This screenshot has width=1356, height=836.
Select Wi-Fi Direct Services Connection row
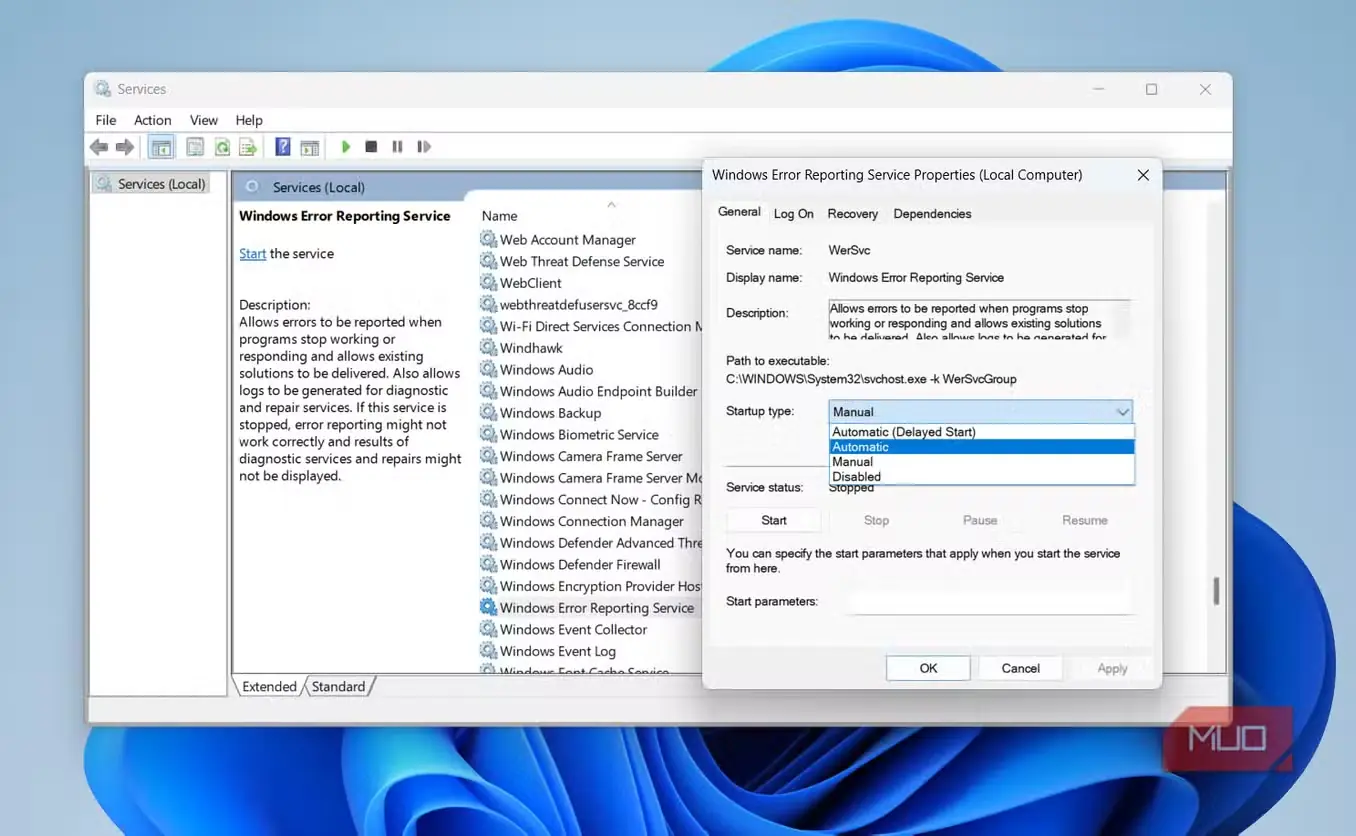click(x=590, y=326)
